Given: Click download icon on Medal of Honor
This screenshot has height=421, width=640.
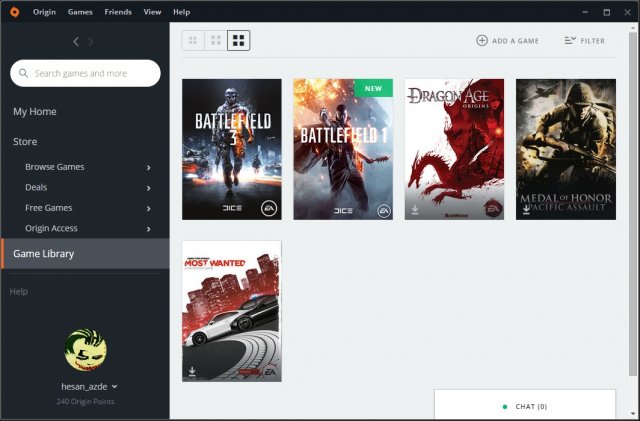Looking at the screenshot, I should [526, 210].
